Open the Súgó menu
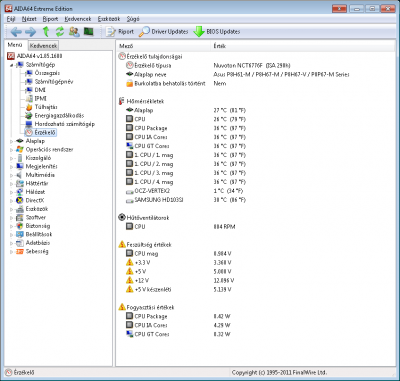 pyautogui.click(x=133, y=19)
